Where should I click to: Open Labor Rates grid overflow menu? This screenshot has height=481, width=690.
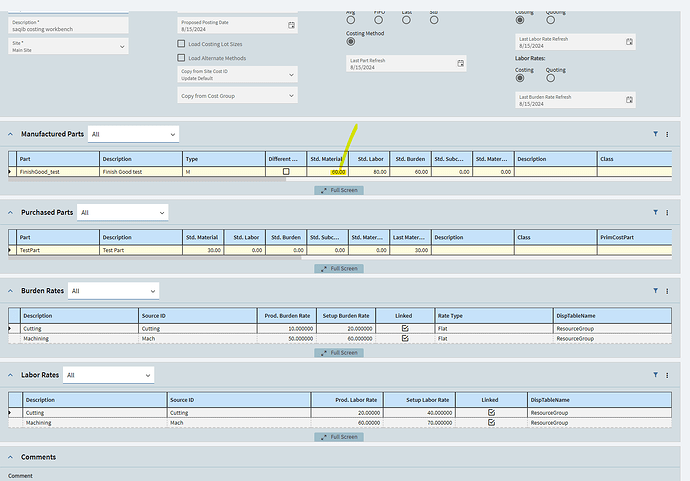coord(667,375)
